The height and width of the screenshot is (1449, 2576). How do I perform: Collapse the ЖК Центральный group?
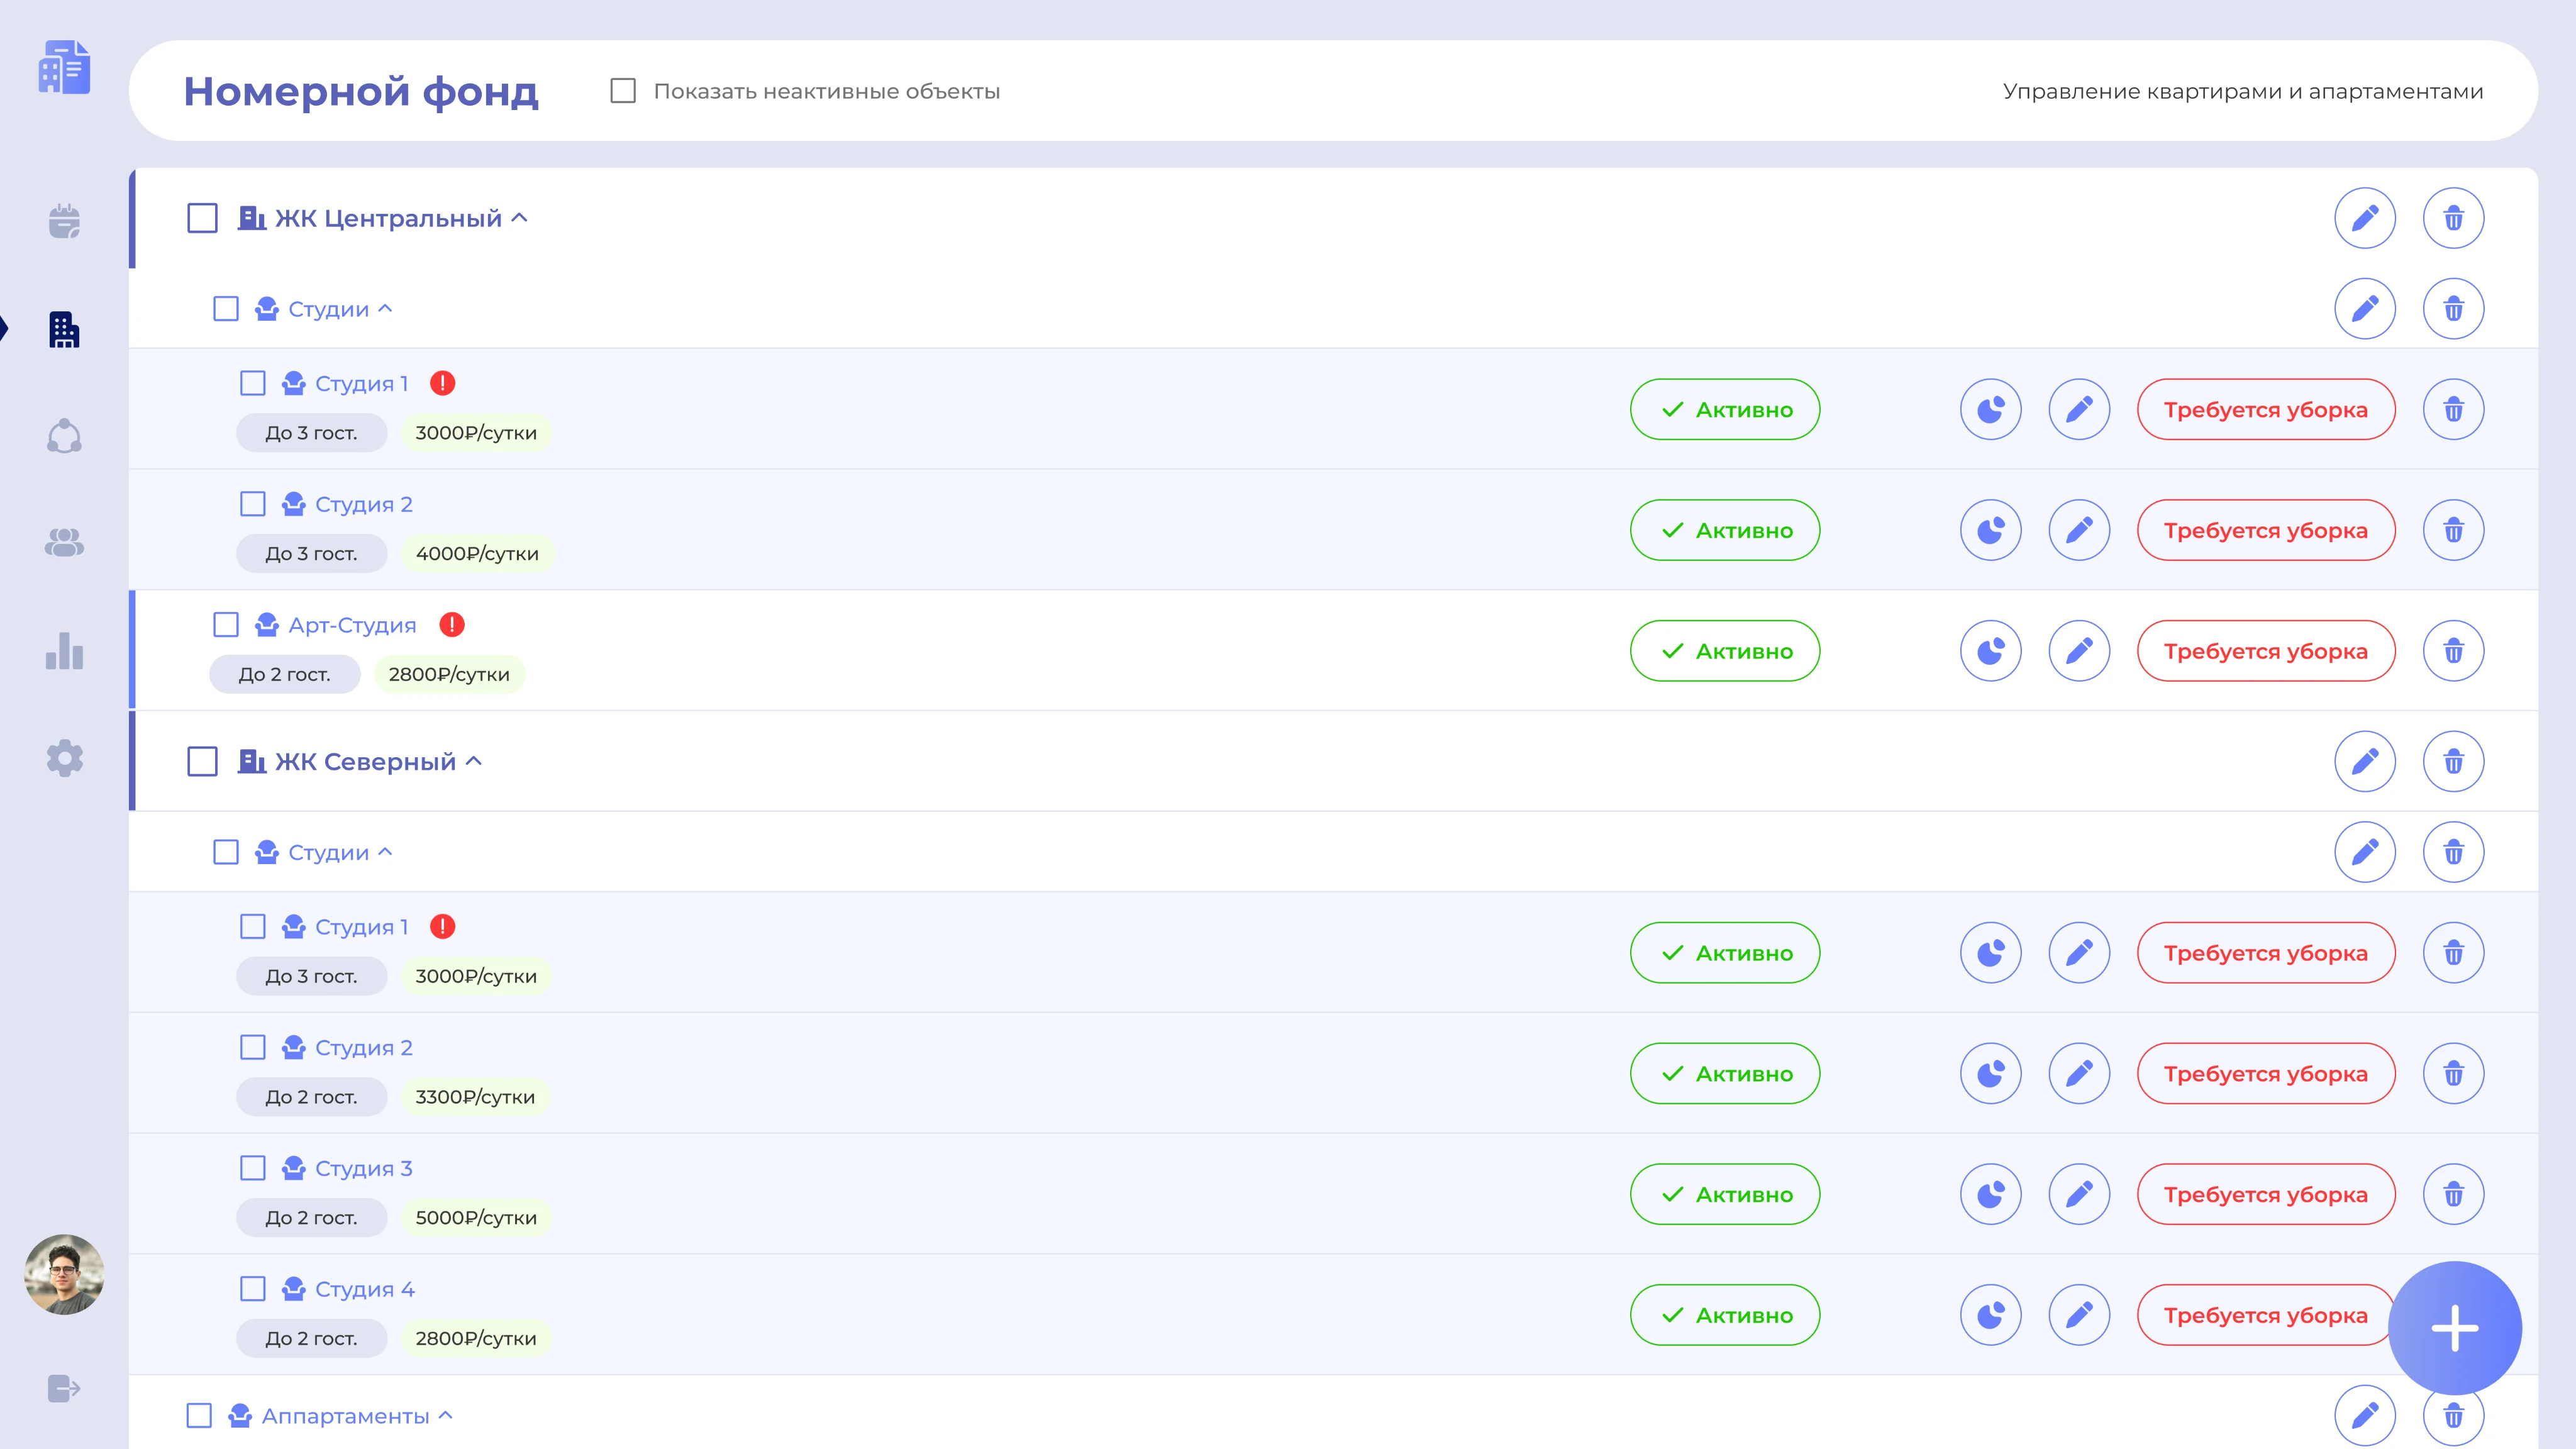click(520, 218)
